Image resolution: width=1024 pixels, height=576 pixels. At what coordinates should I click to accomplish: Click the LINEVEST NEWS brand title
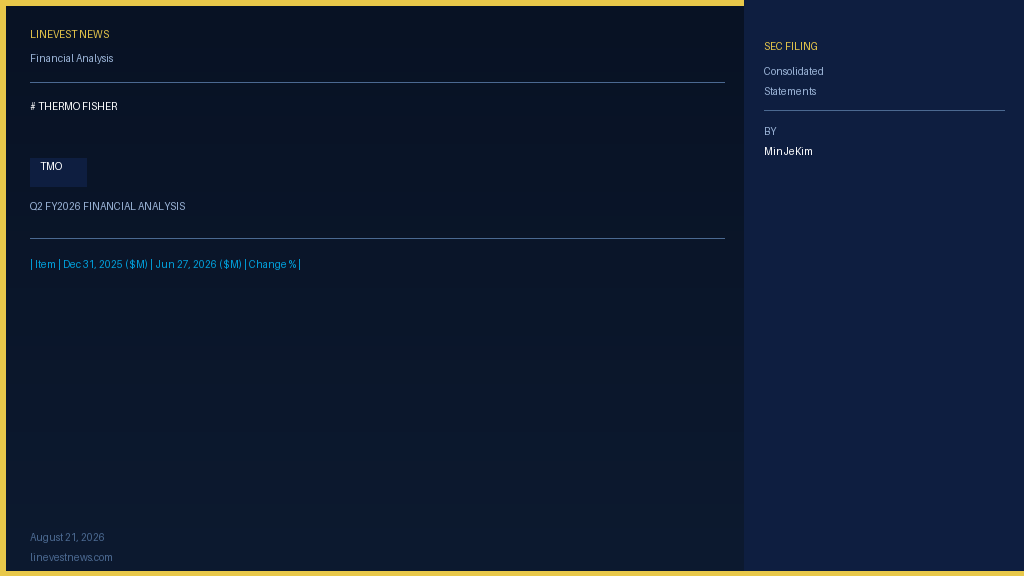69,35
